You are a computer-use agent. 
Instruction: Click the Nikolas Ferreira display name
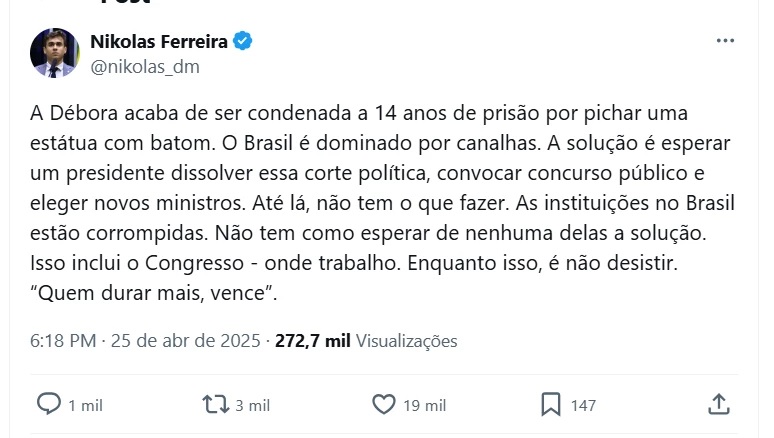tap(159, 42)
